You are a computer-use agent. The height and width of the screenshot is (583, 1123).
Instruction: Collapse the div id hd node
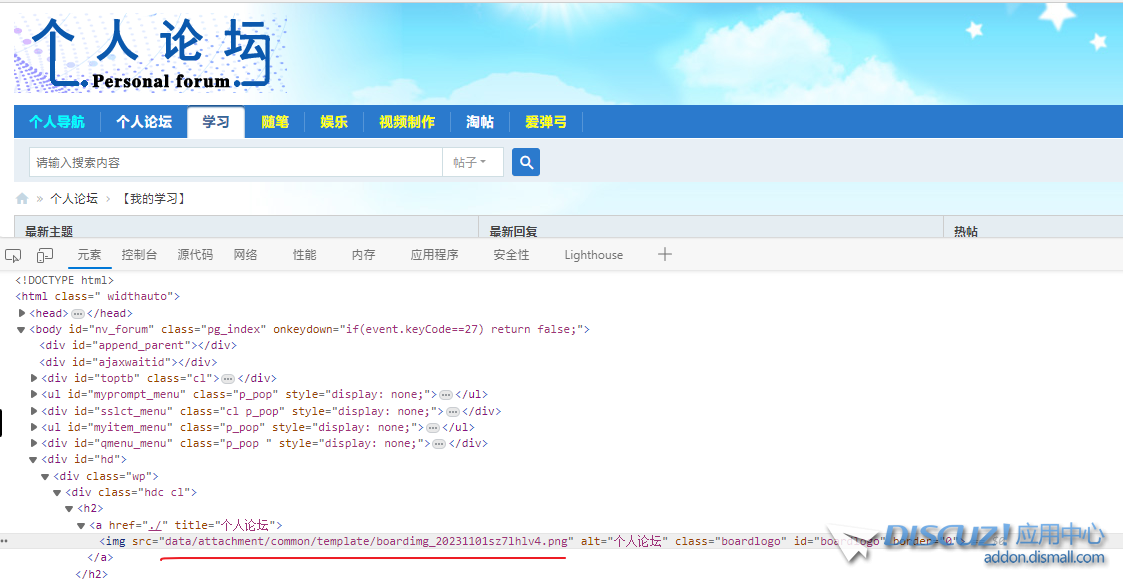click(x=34, y=460)
